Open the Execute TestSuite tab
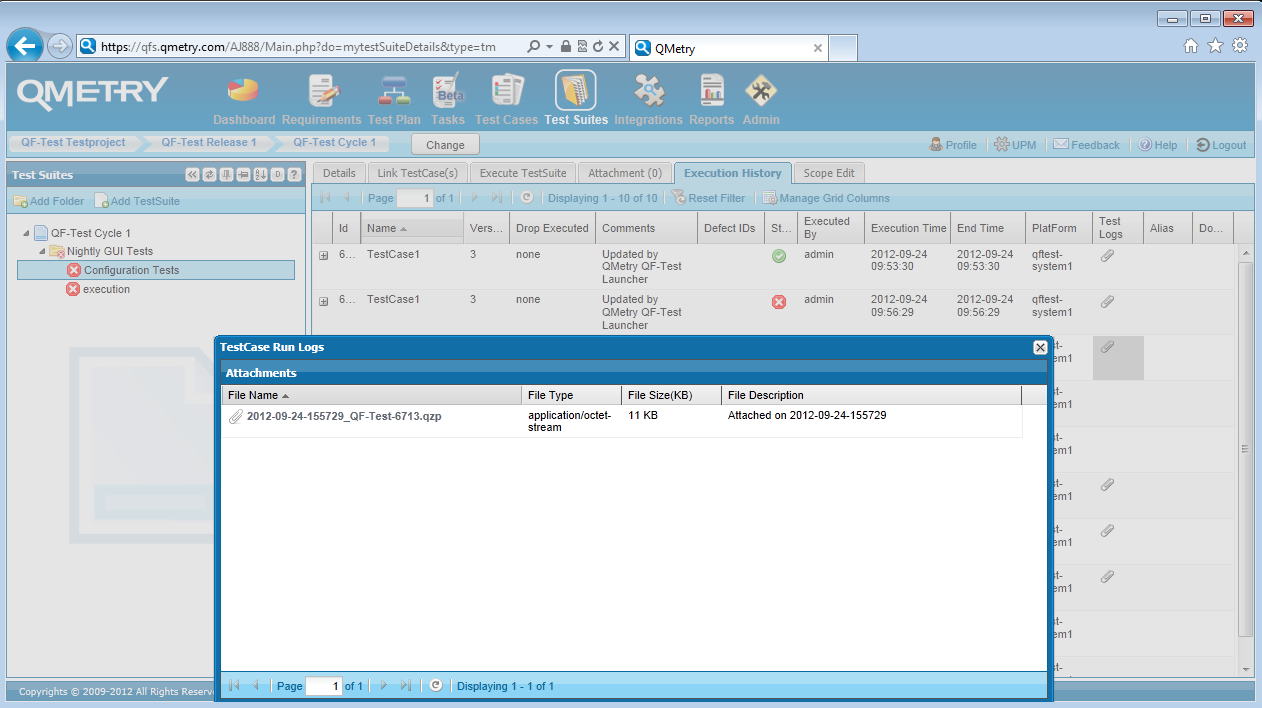 [523, 173]
